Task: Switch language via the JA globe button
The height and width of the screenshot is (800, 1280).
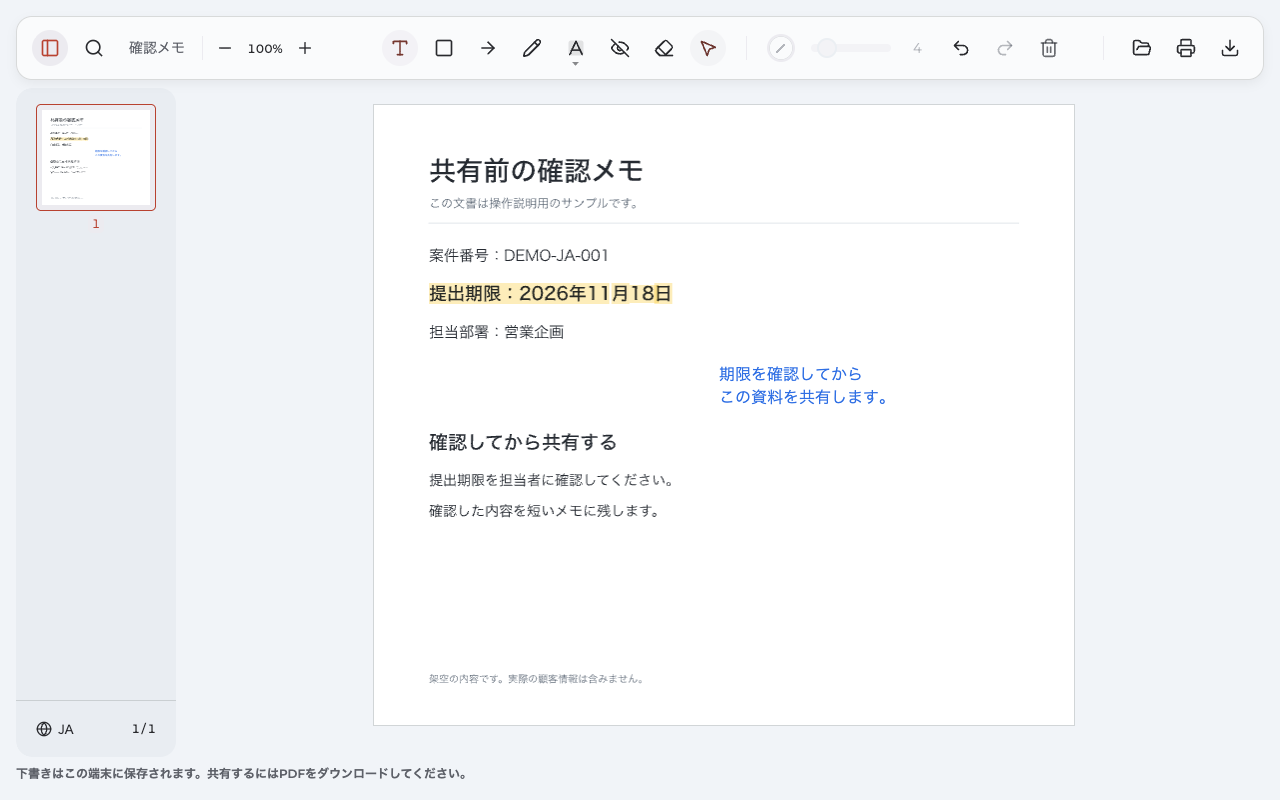Action: click(x=55, y=729)
